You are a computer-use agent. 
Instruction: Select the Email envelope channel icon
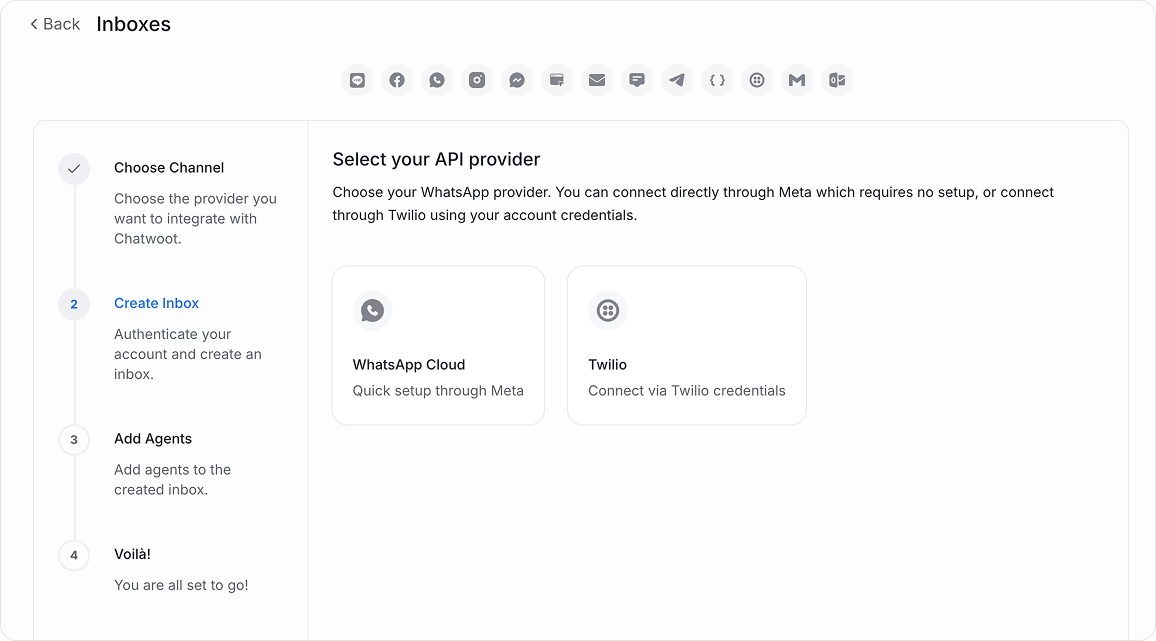597,80
